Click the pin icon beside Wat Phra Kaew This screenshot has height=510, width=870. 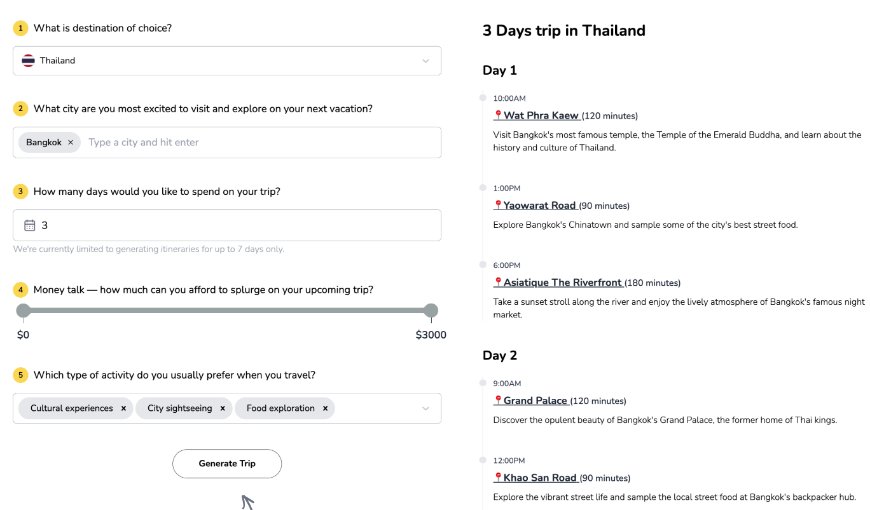(498, 116)
